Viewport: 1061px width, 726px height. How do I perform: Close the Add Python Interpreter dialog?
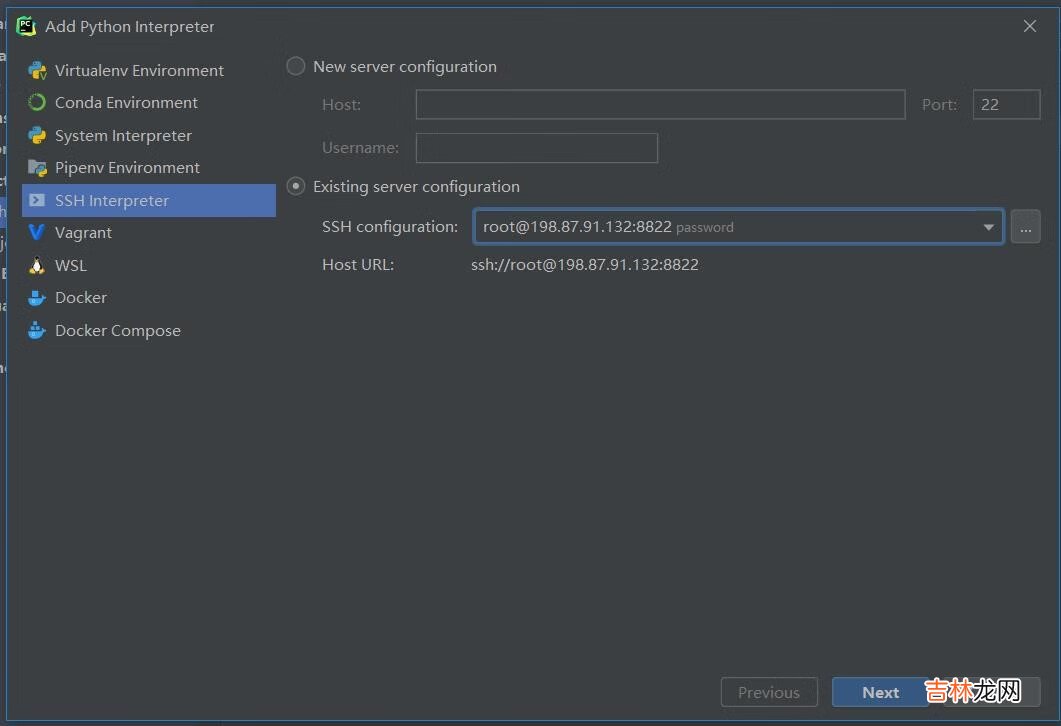tap(1029, 26)
